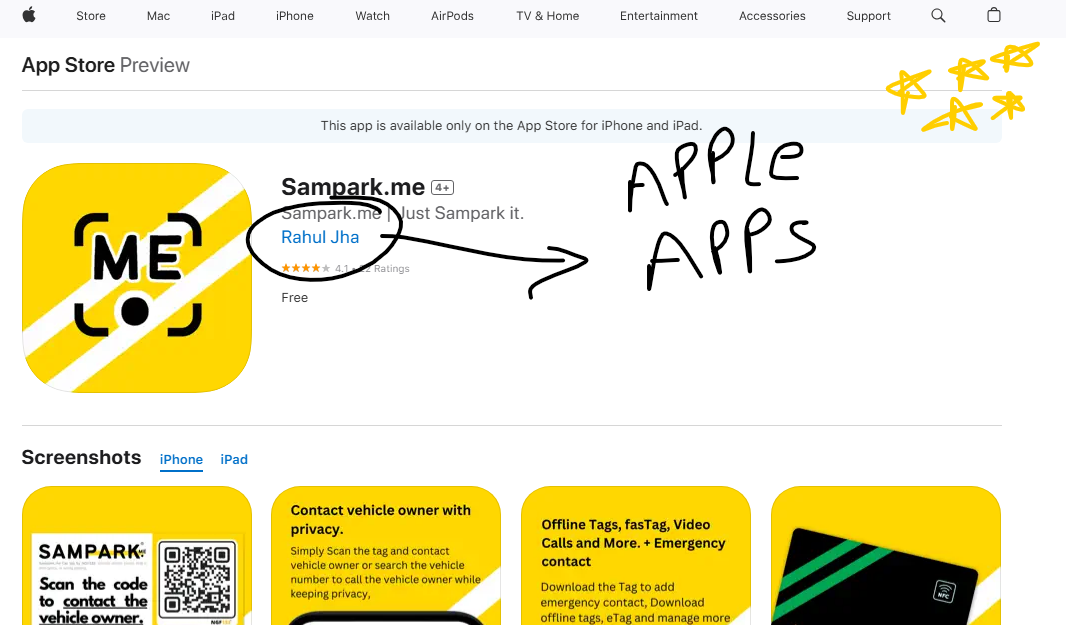Click the Sampark.me app title
This screenshot has height=625, width=1066.
click(353, 187)
